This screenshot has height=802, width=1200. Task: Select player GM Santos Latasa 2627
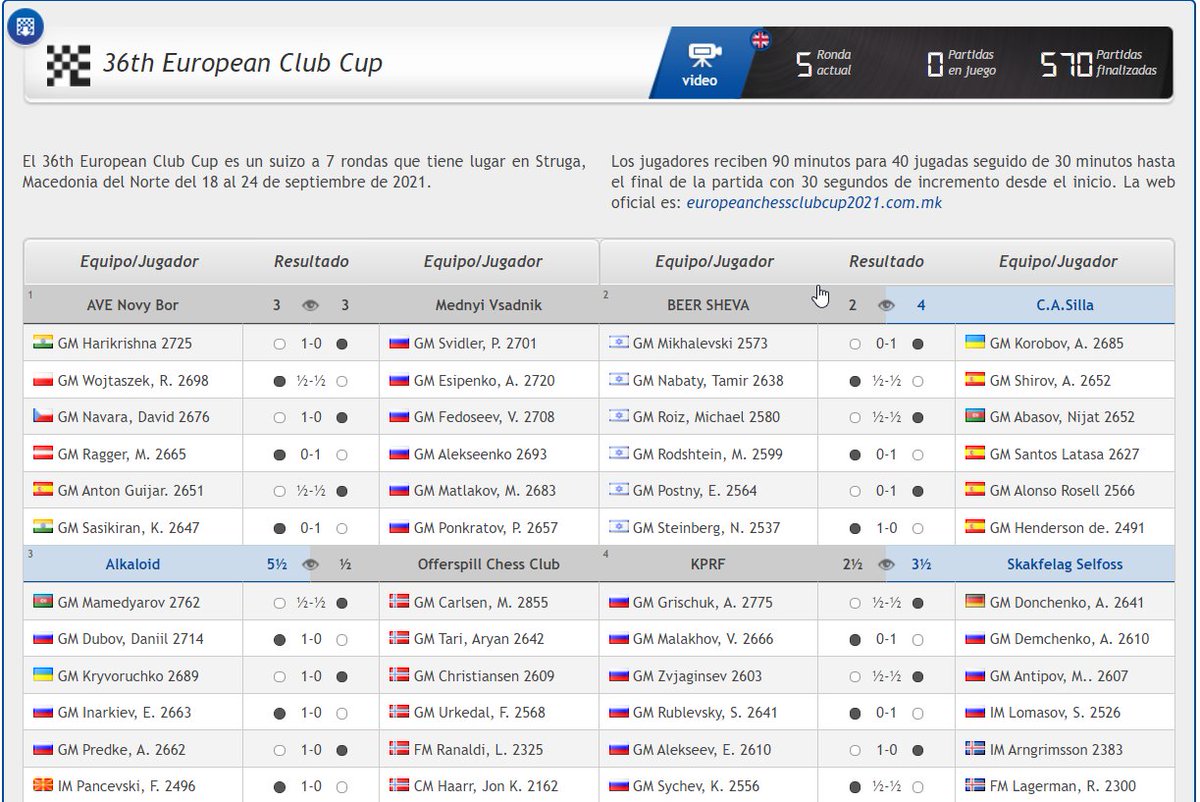pyautogui.click(x=1064, y=454)
